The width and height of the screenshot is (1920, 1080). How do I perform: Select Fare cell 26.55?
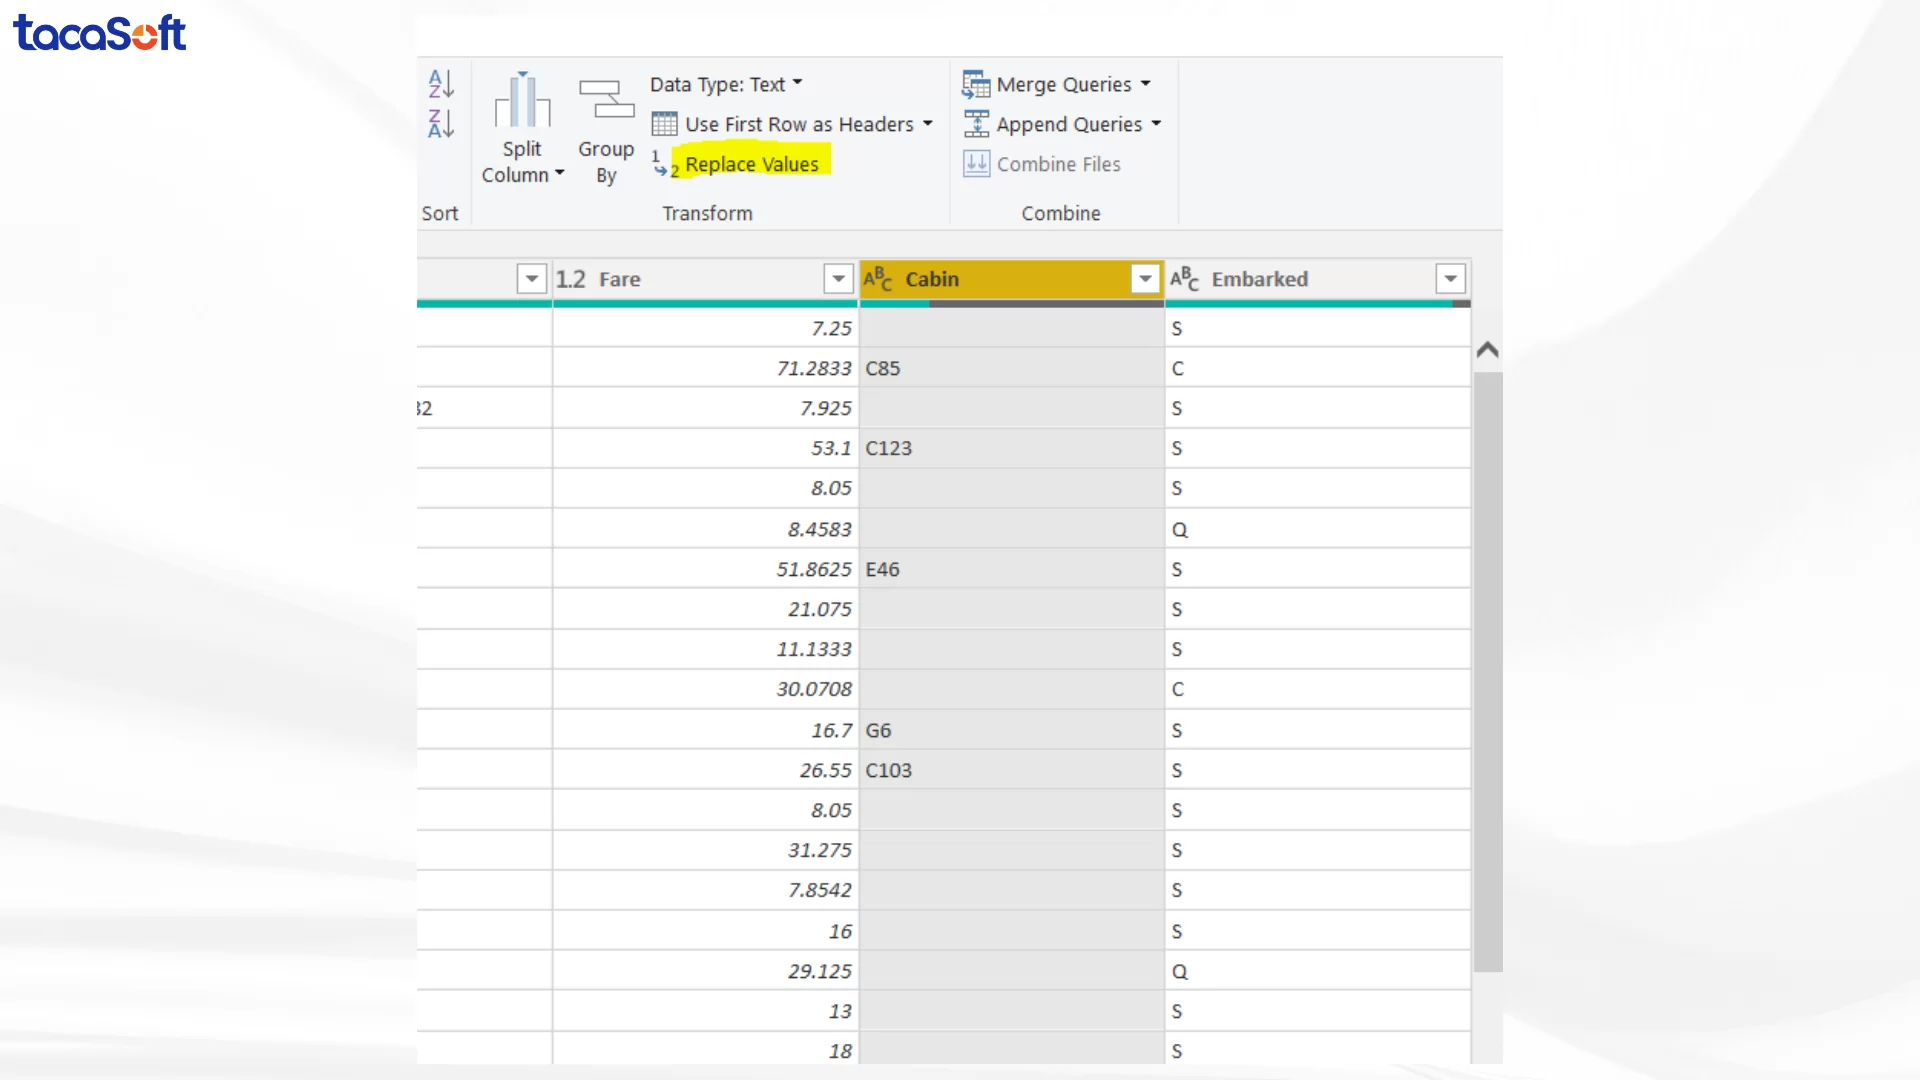point(705,770)
